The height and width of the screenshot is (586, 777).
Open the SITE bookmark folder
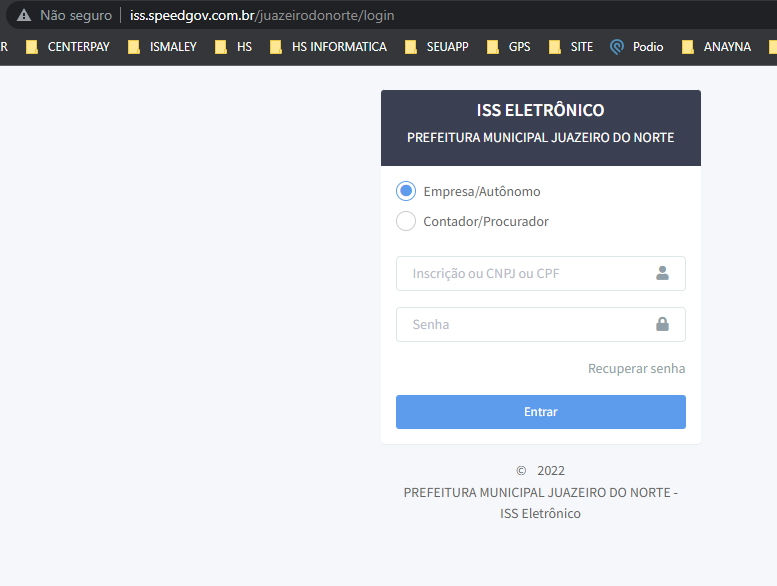coord(571,47)
